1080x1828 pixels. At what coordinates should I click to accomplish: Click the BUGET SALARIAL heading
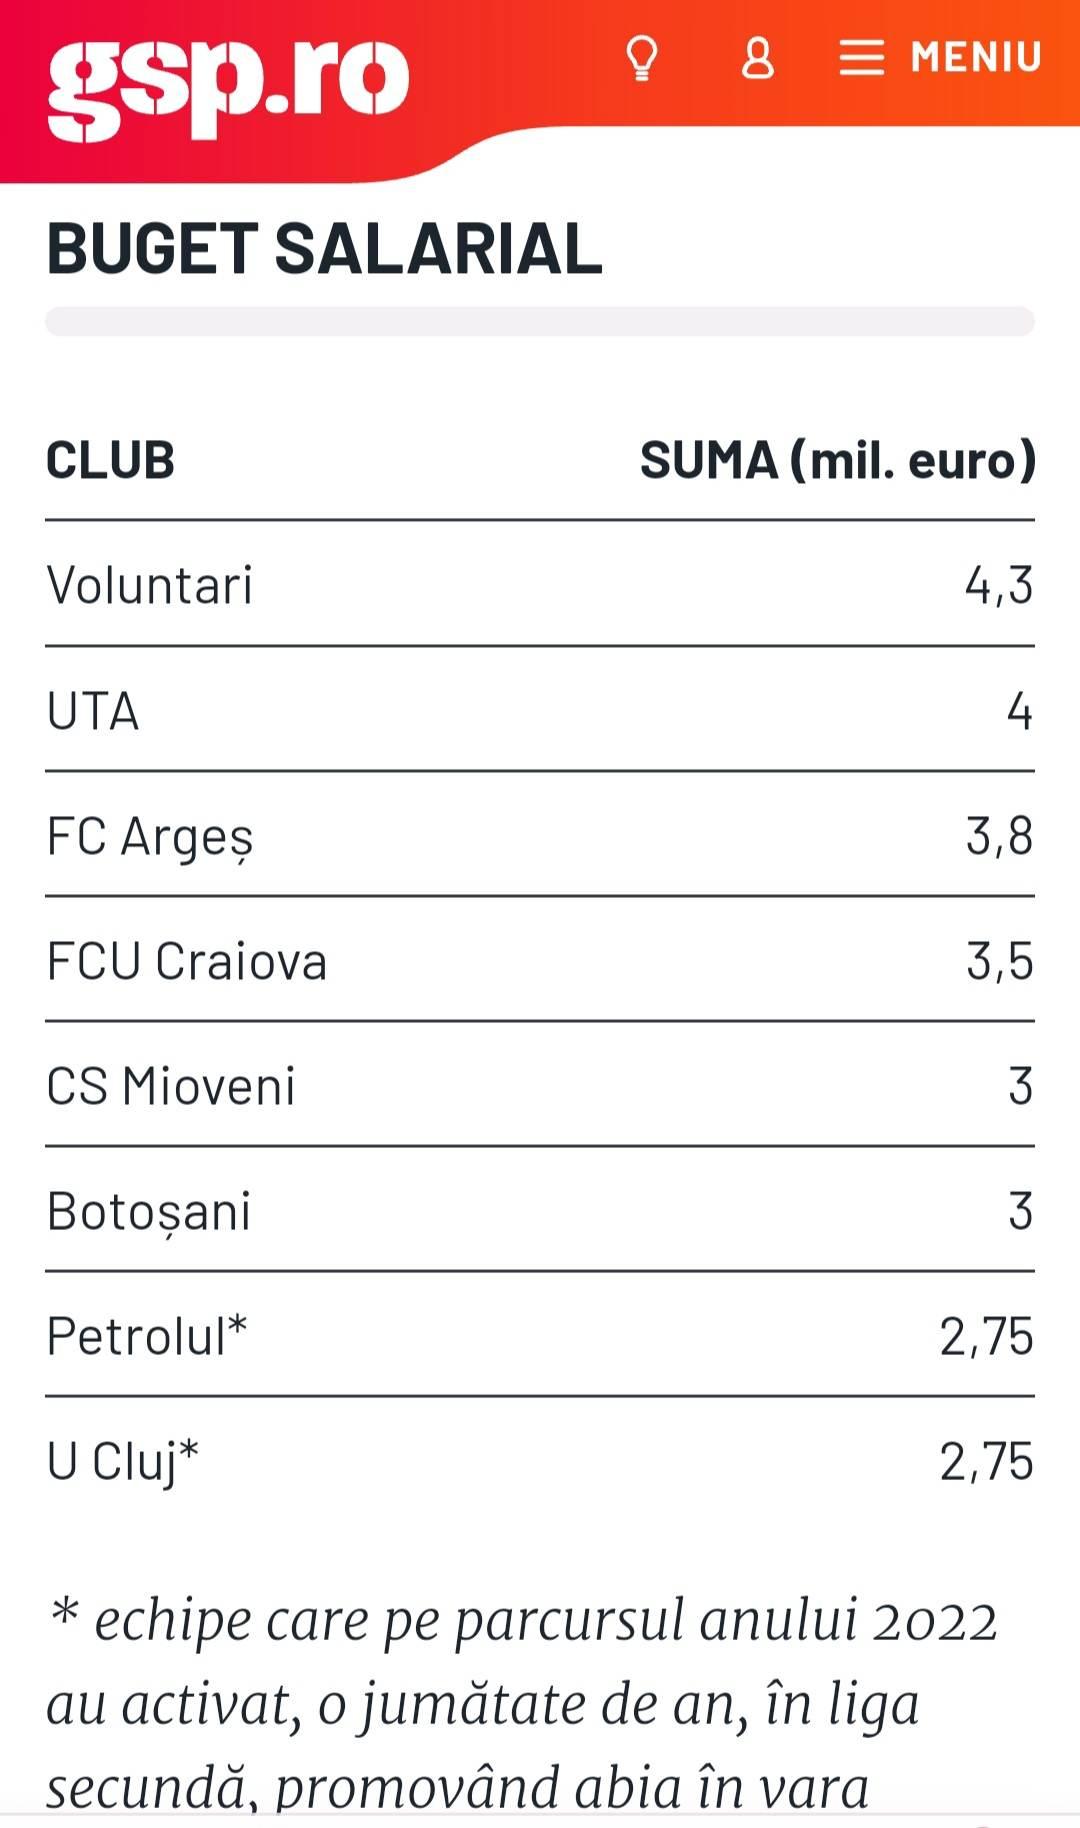click(324, 249)
